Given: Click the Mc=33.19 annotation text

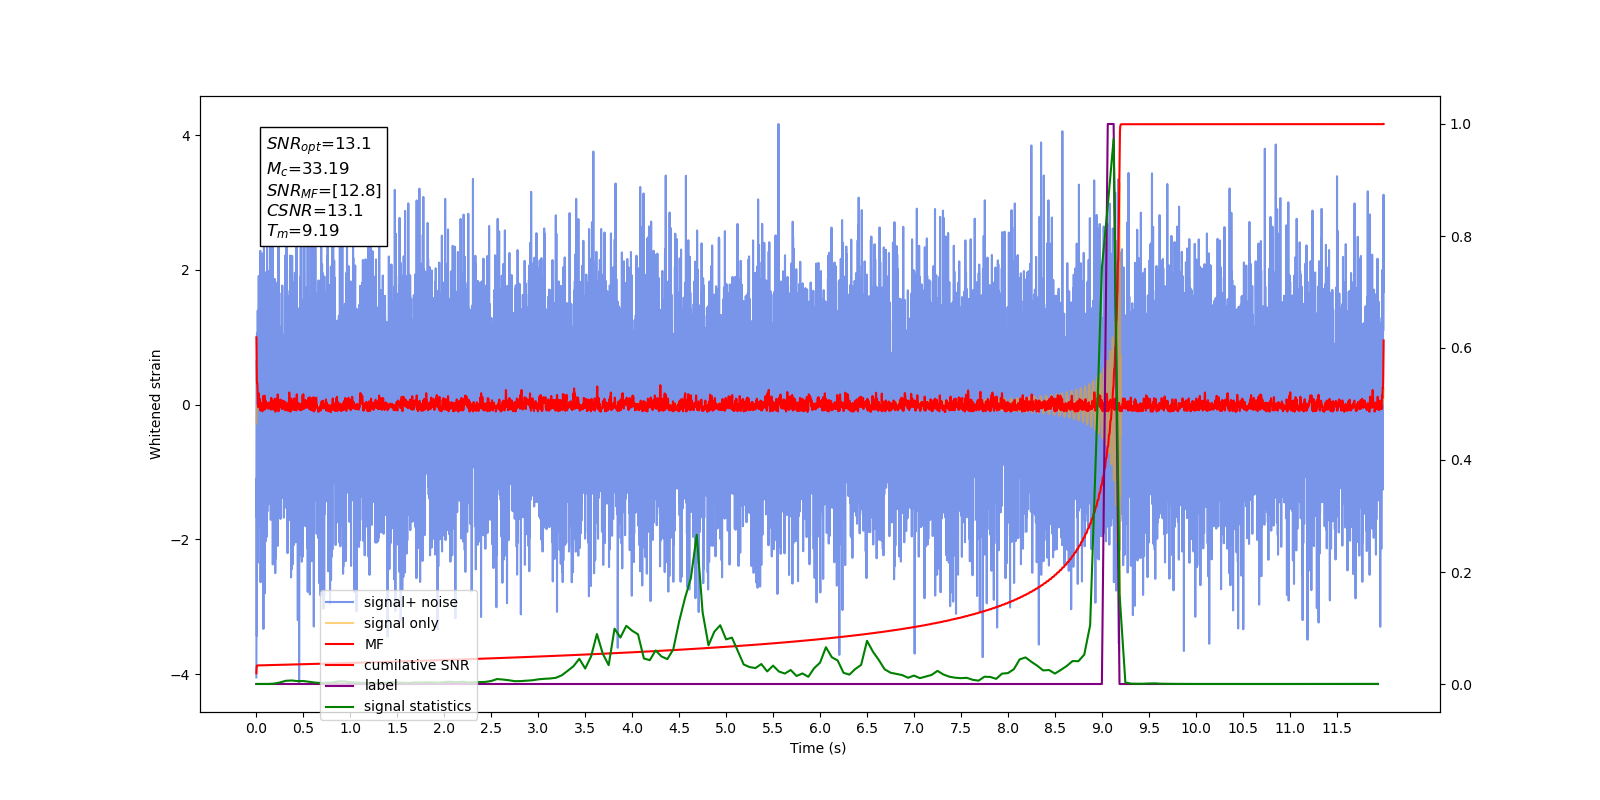Looking at the screenshot, I should click(308, 169).
